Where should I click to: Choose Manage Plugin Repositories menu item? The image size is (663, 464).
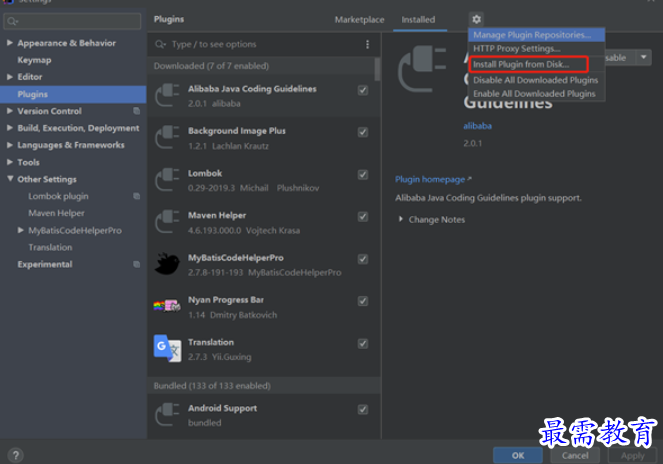(x=536, y=35)
